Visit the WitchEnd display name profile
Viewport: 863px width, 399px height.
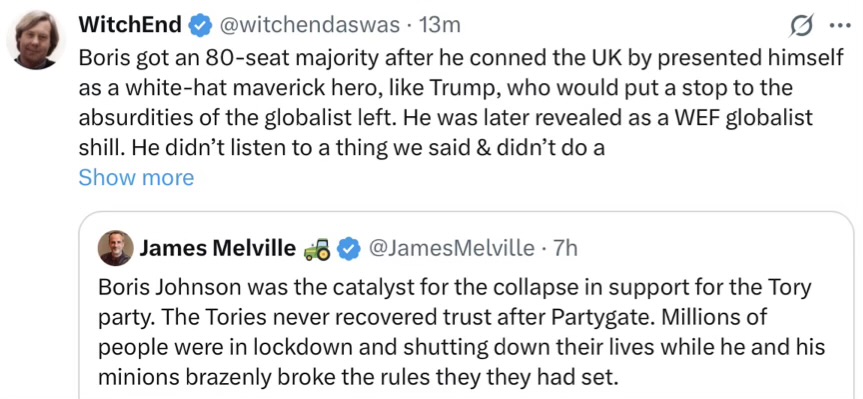click(x=130, y=25)
